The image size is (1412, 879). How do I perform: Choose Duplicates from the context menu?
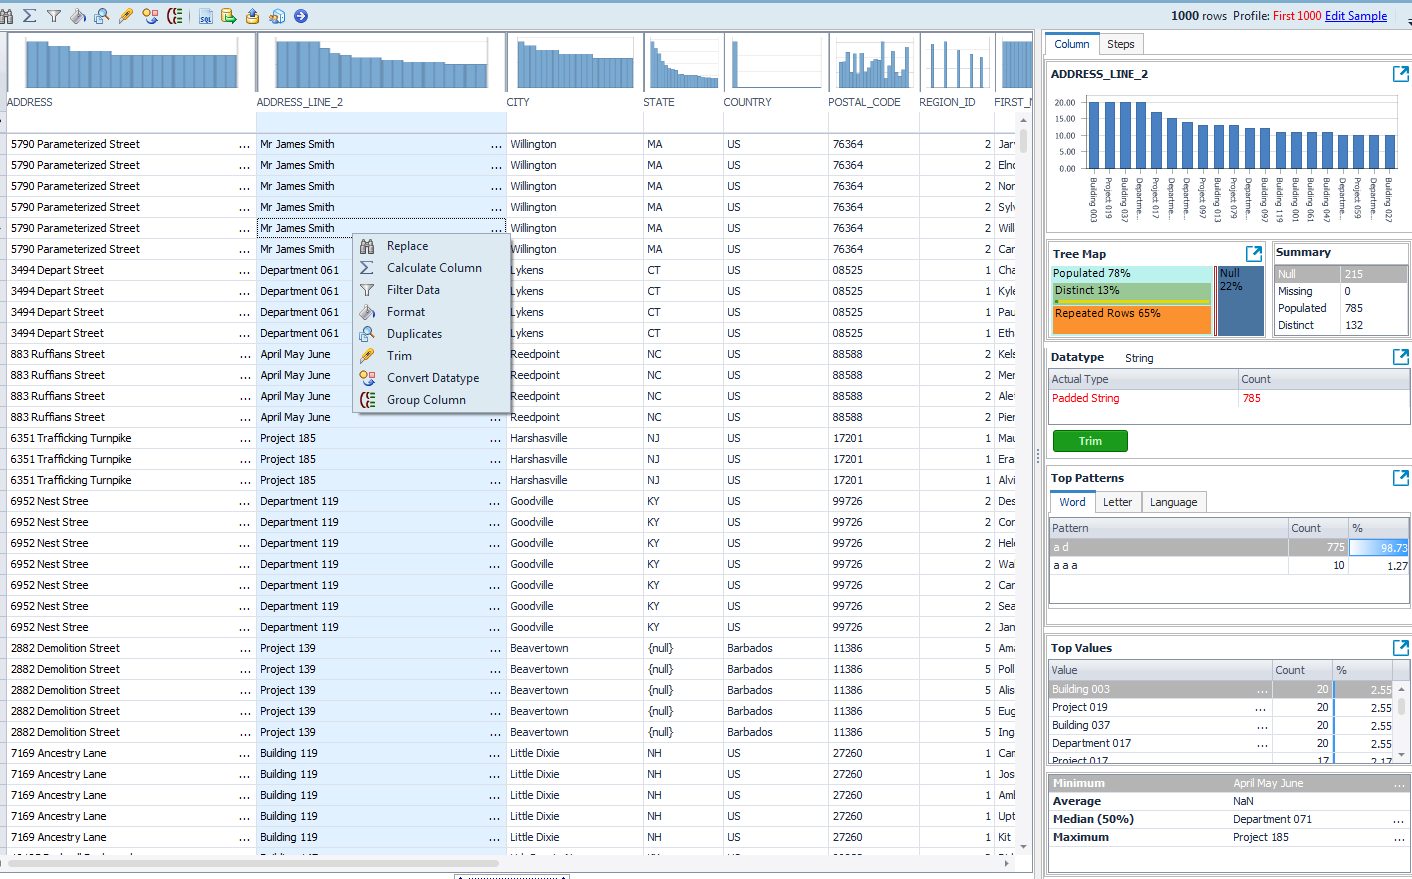click(x=412, y=333)
